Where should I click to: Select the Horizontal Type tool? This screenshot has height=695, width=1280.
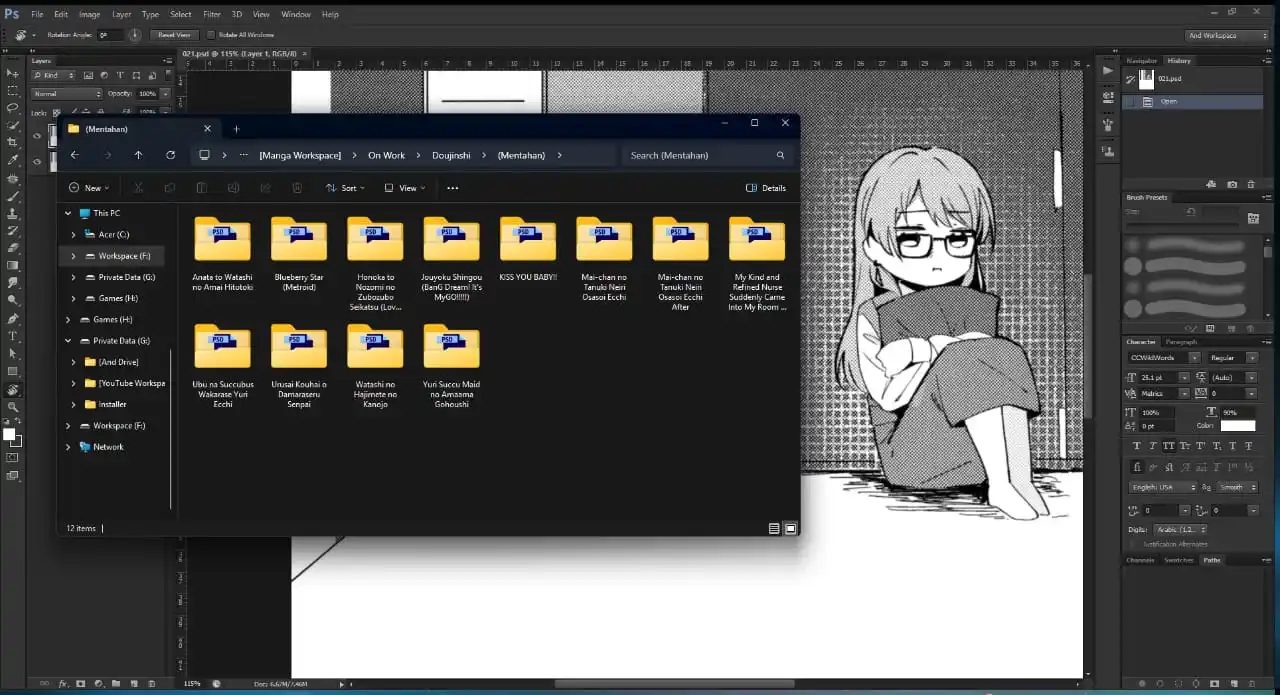click(13, 336)
